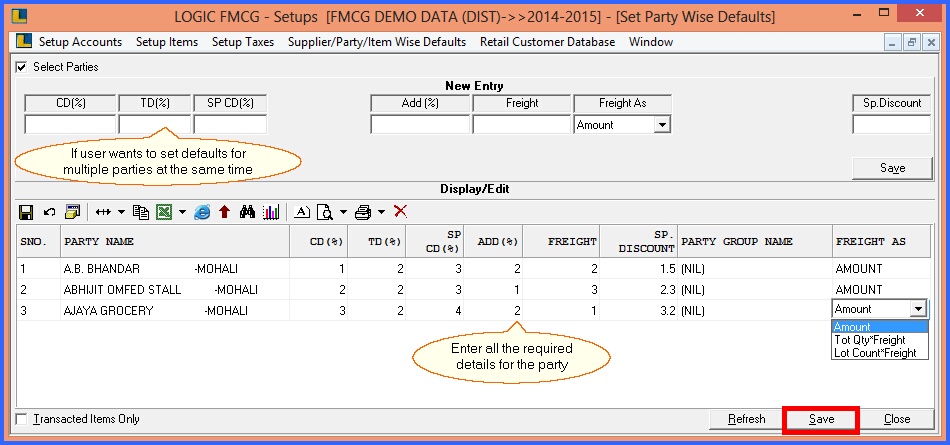
Task: Click the LOGIC app icon in menu bar
Action: point(23,41)
